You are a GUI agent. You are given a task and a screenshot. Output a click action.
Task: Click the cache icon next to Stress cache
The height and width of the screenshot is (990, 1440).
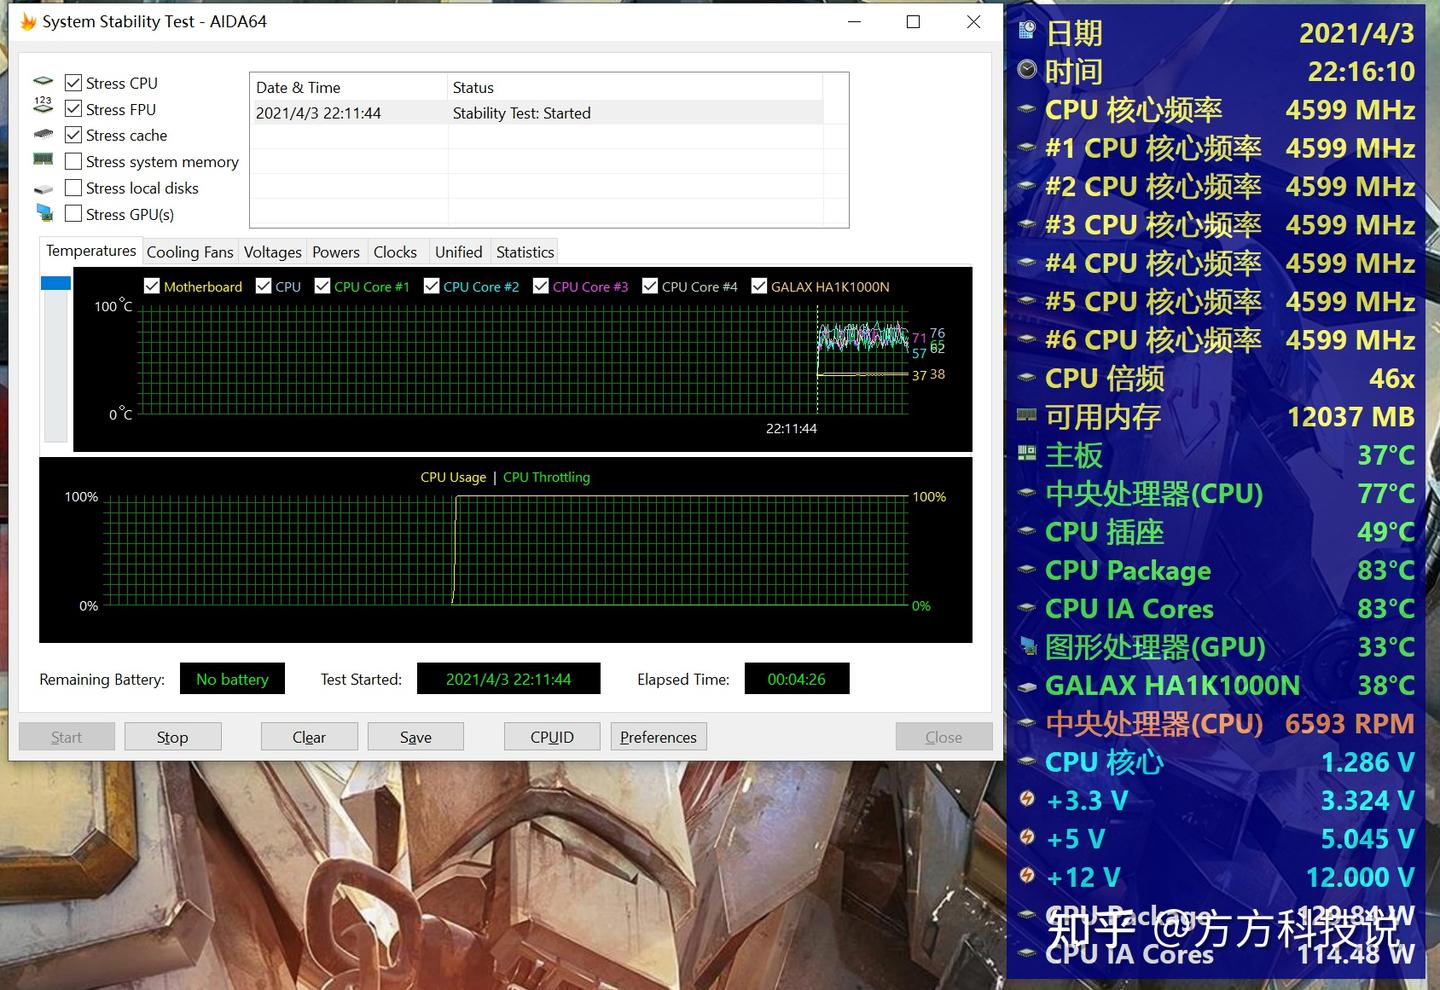click(43, 134)
